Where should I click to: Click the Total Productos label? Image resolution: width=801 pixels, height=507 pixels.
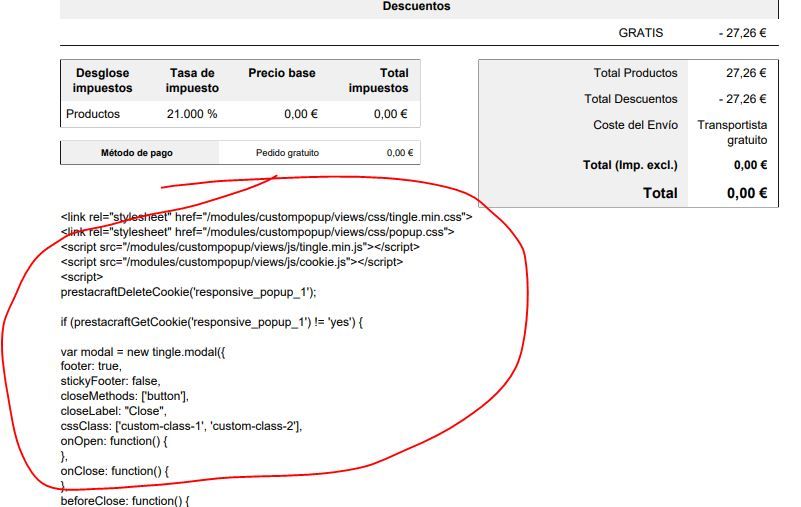635,73
